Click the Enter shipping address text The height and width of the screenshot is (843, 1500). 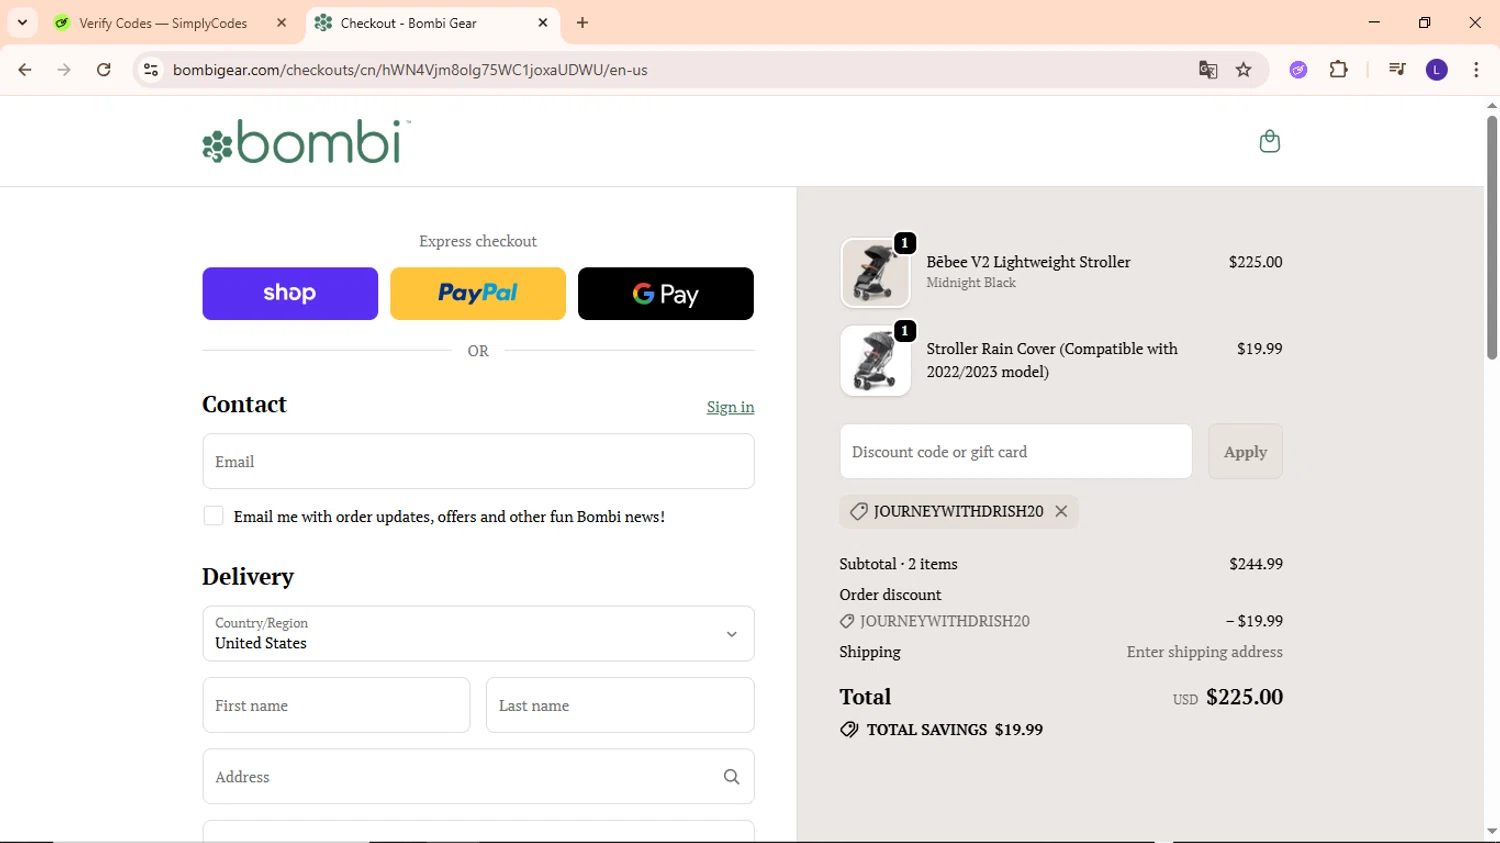(1204, 652)
